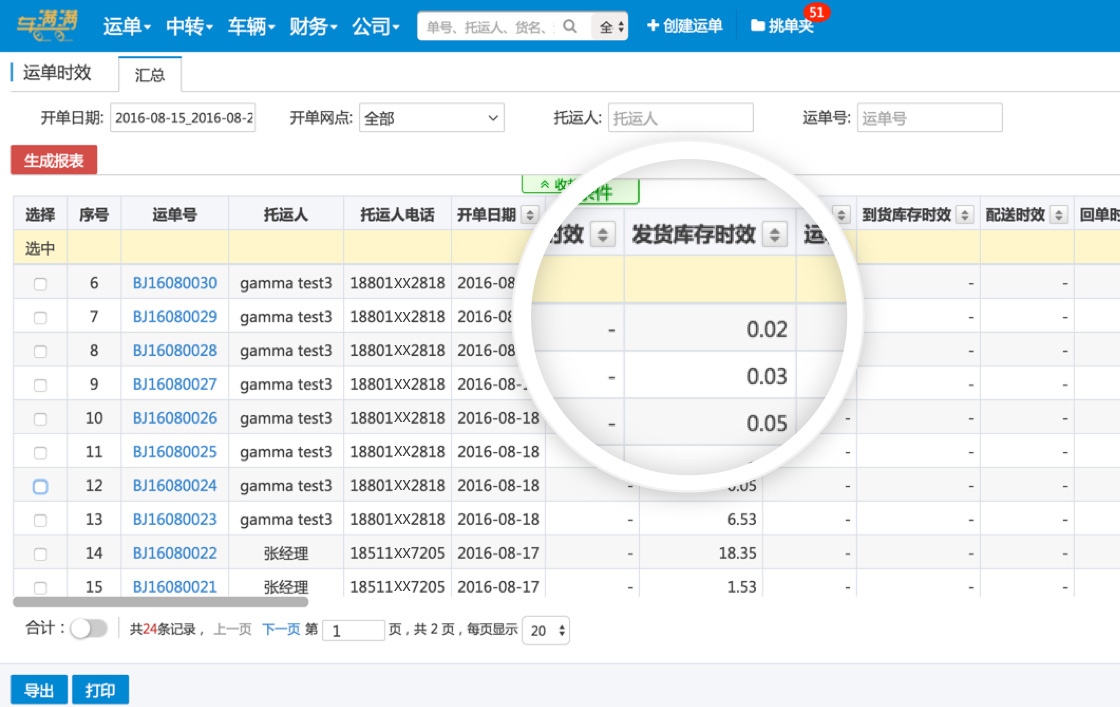This screenshot has width=1120, height=707.
Task: Click the 生成报表 button
Action: (54, 161)
